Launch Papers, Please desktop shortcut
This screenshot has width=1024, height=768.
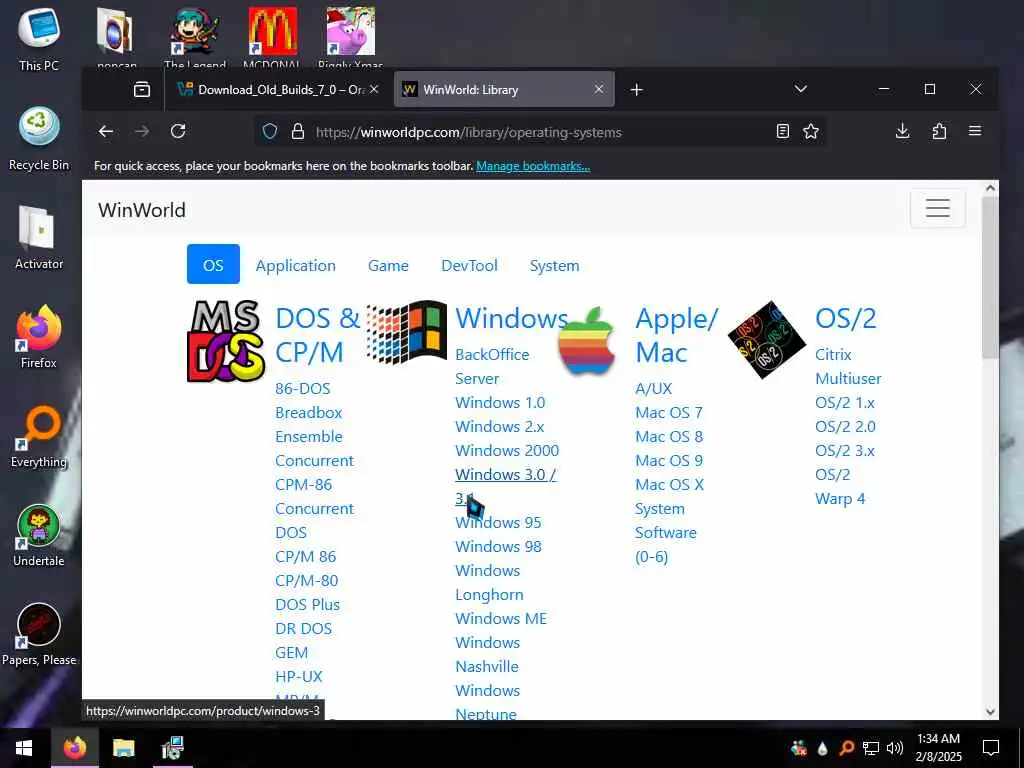click(x=39, y=635)
